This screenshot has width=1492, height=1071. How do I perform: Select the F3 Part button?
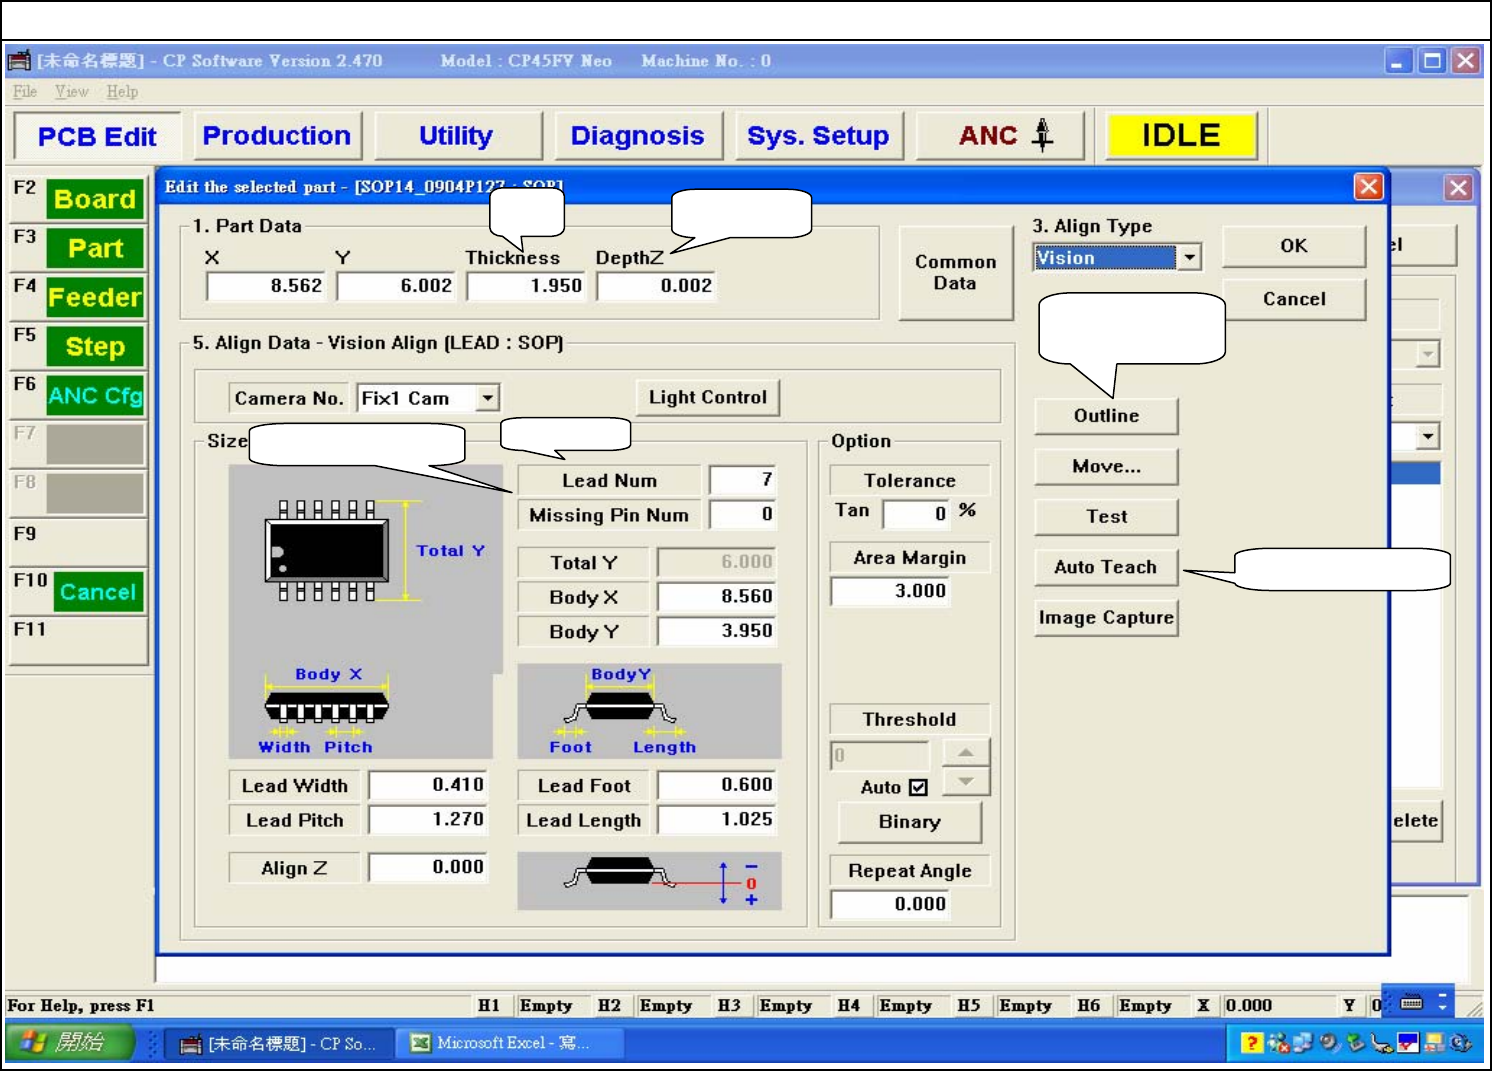click(x=95, y=247)
